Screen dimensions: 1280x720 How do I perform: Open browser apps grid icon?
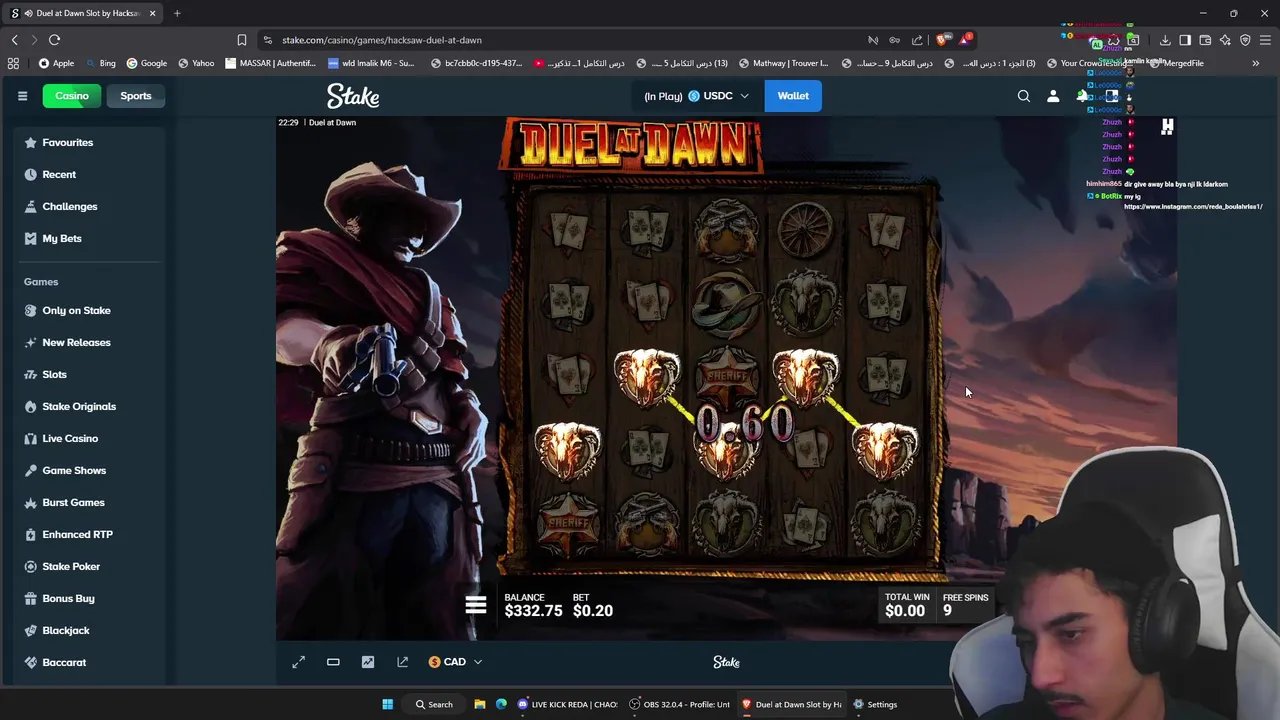pos(13,63)
